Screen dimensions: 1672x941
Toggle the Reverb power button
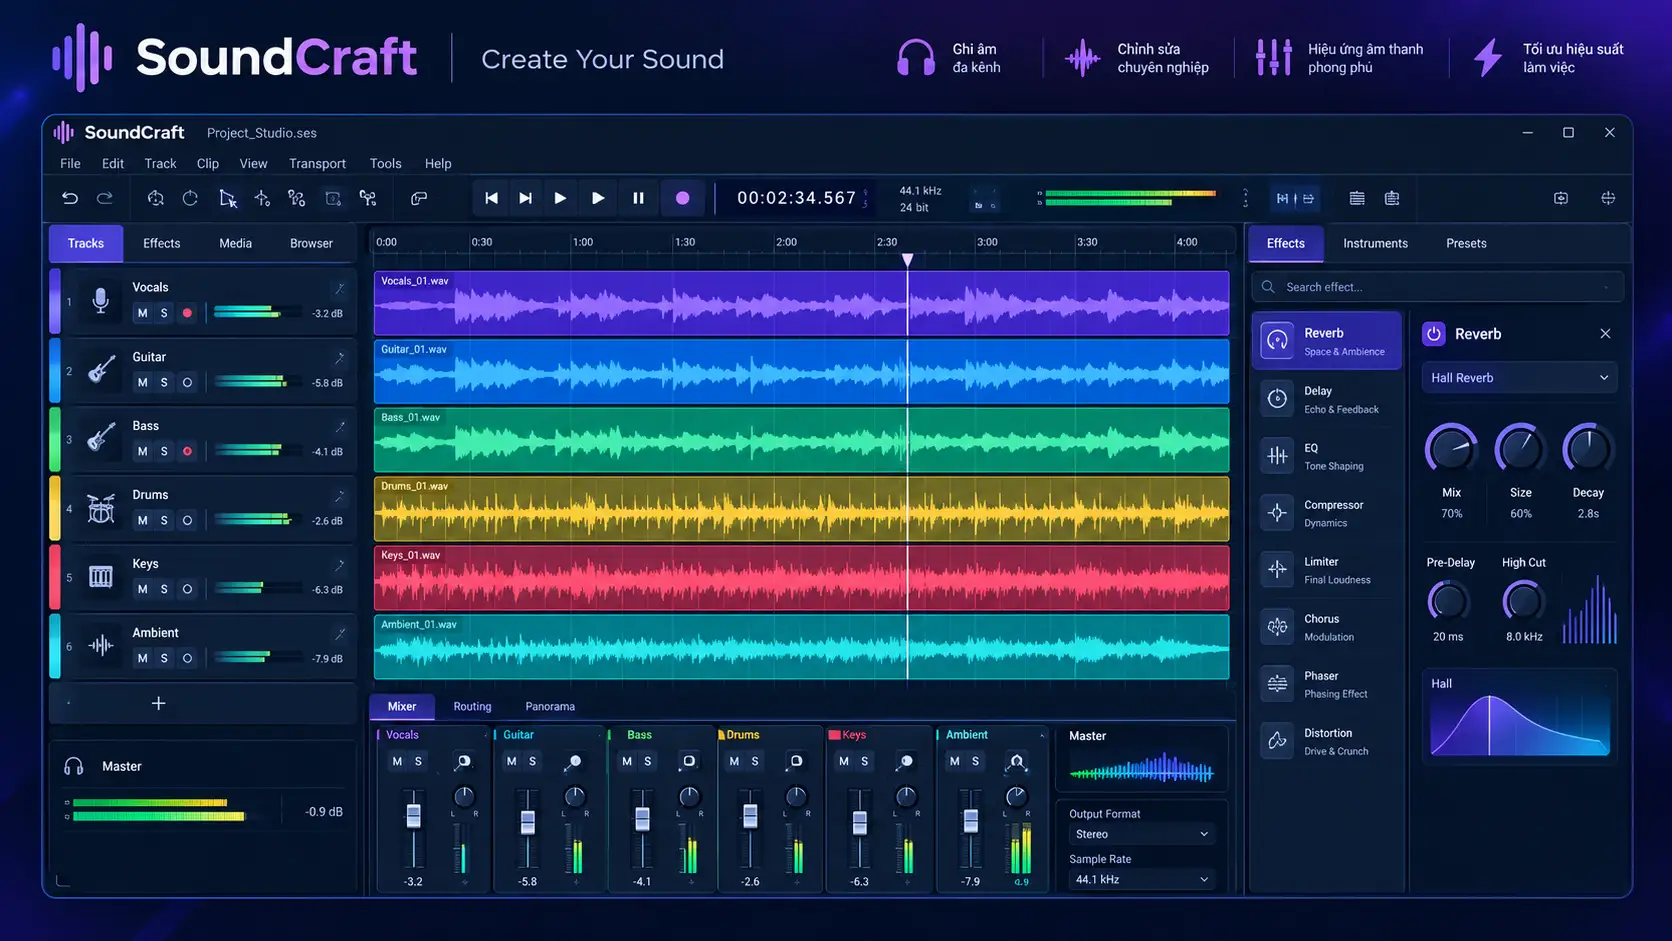click(1434, 334)
